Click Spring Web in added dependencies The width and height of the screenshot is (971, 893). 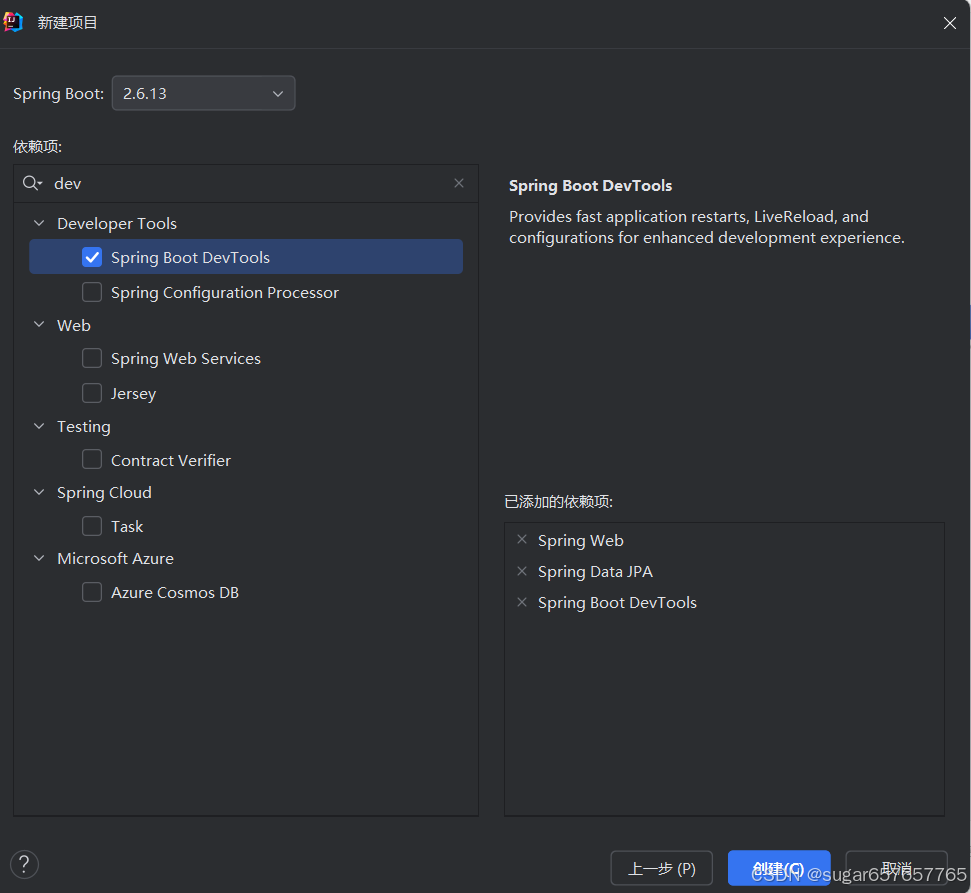click(580, 541)
